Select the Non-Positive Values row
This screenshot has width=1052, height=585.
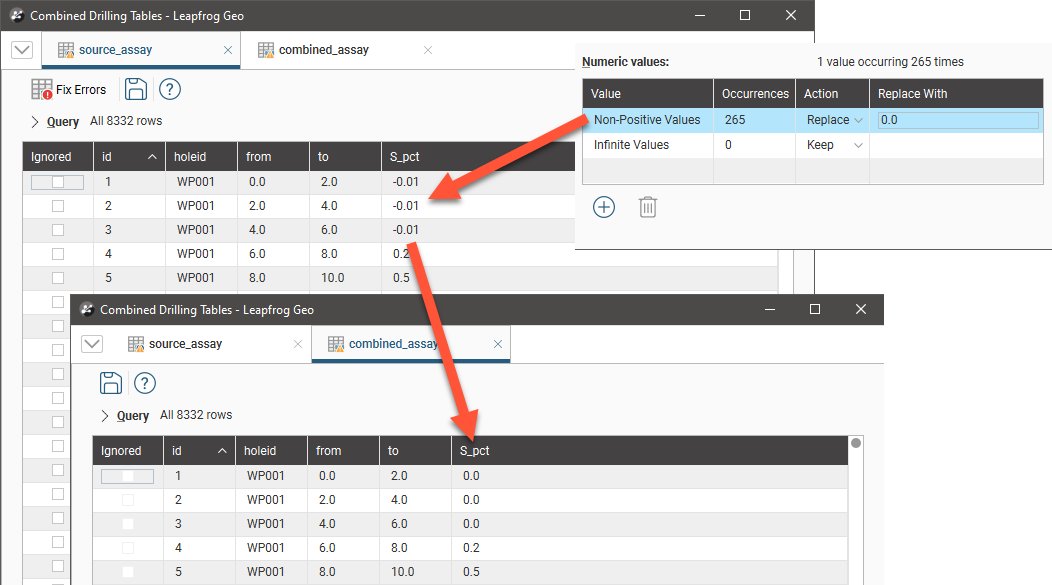coord(812,120)
